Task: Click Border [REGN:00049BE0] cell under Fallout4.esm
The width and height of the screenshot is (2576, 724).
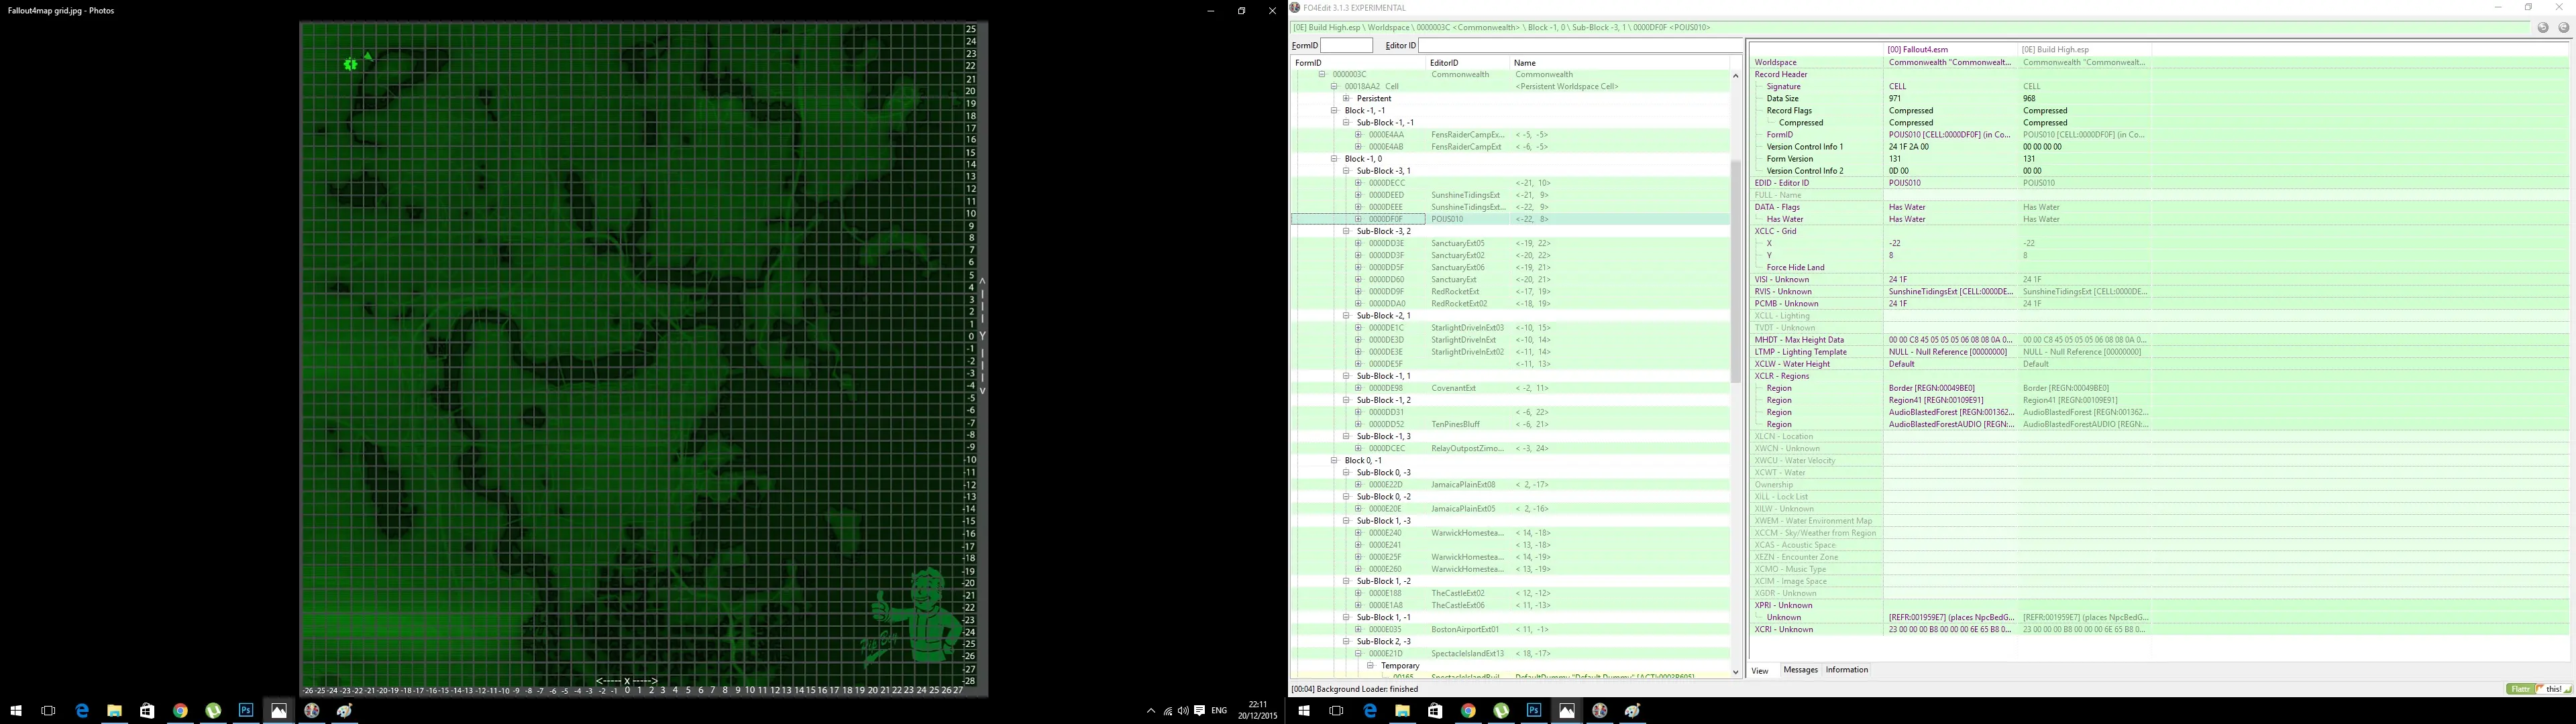Action: click(1950, 388)
